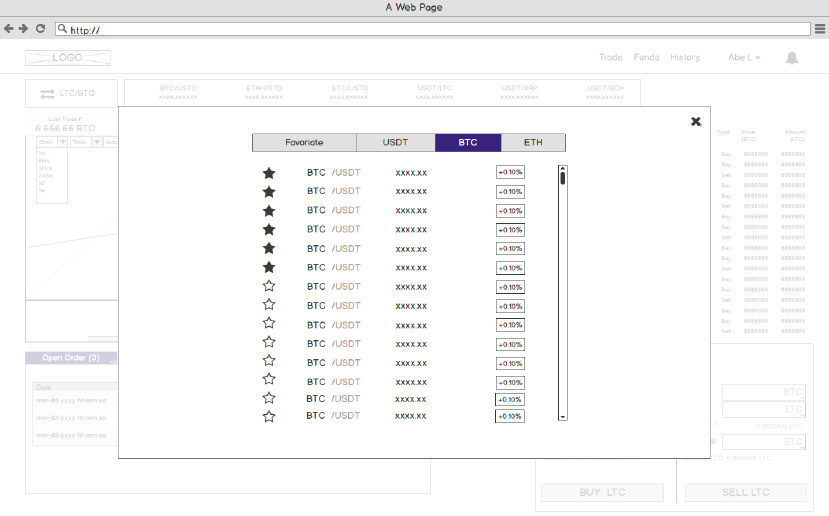Switch to the USDT tab
Screen dimensions: 829x516
395,142
